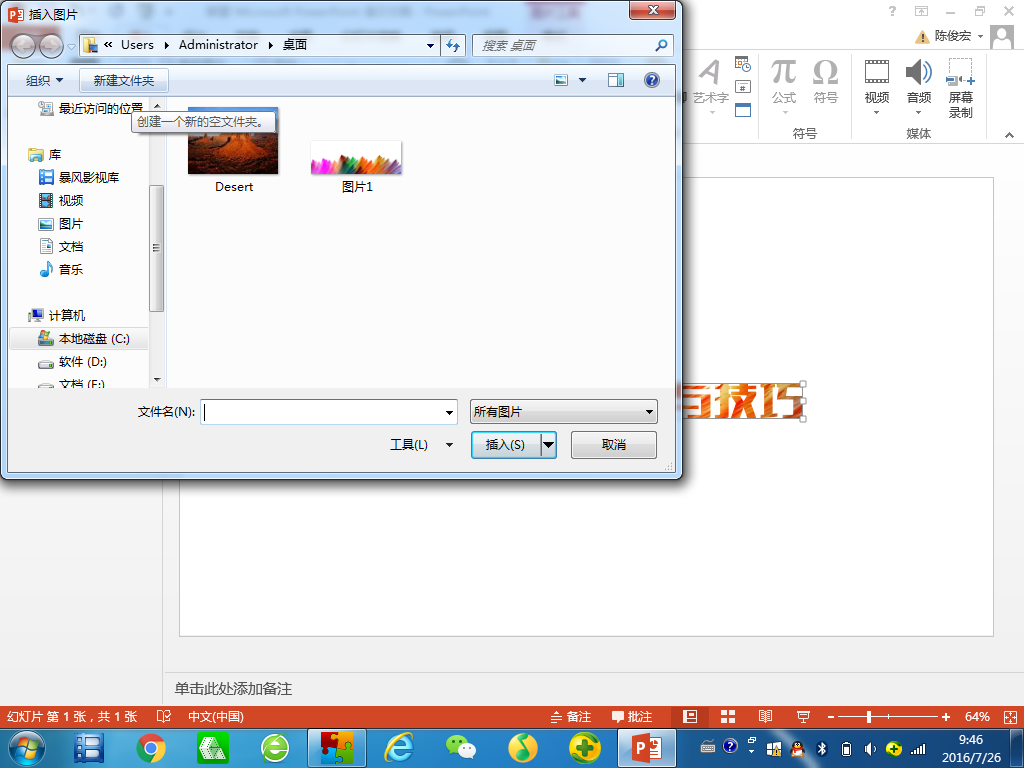
Task: Open WeChat from the taskbar
Action: click(x=460, y=748)
